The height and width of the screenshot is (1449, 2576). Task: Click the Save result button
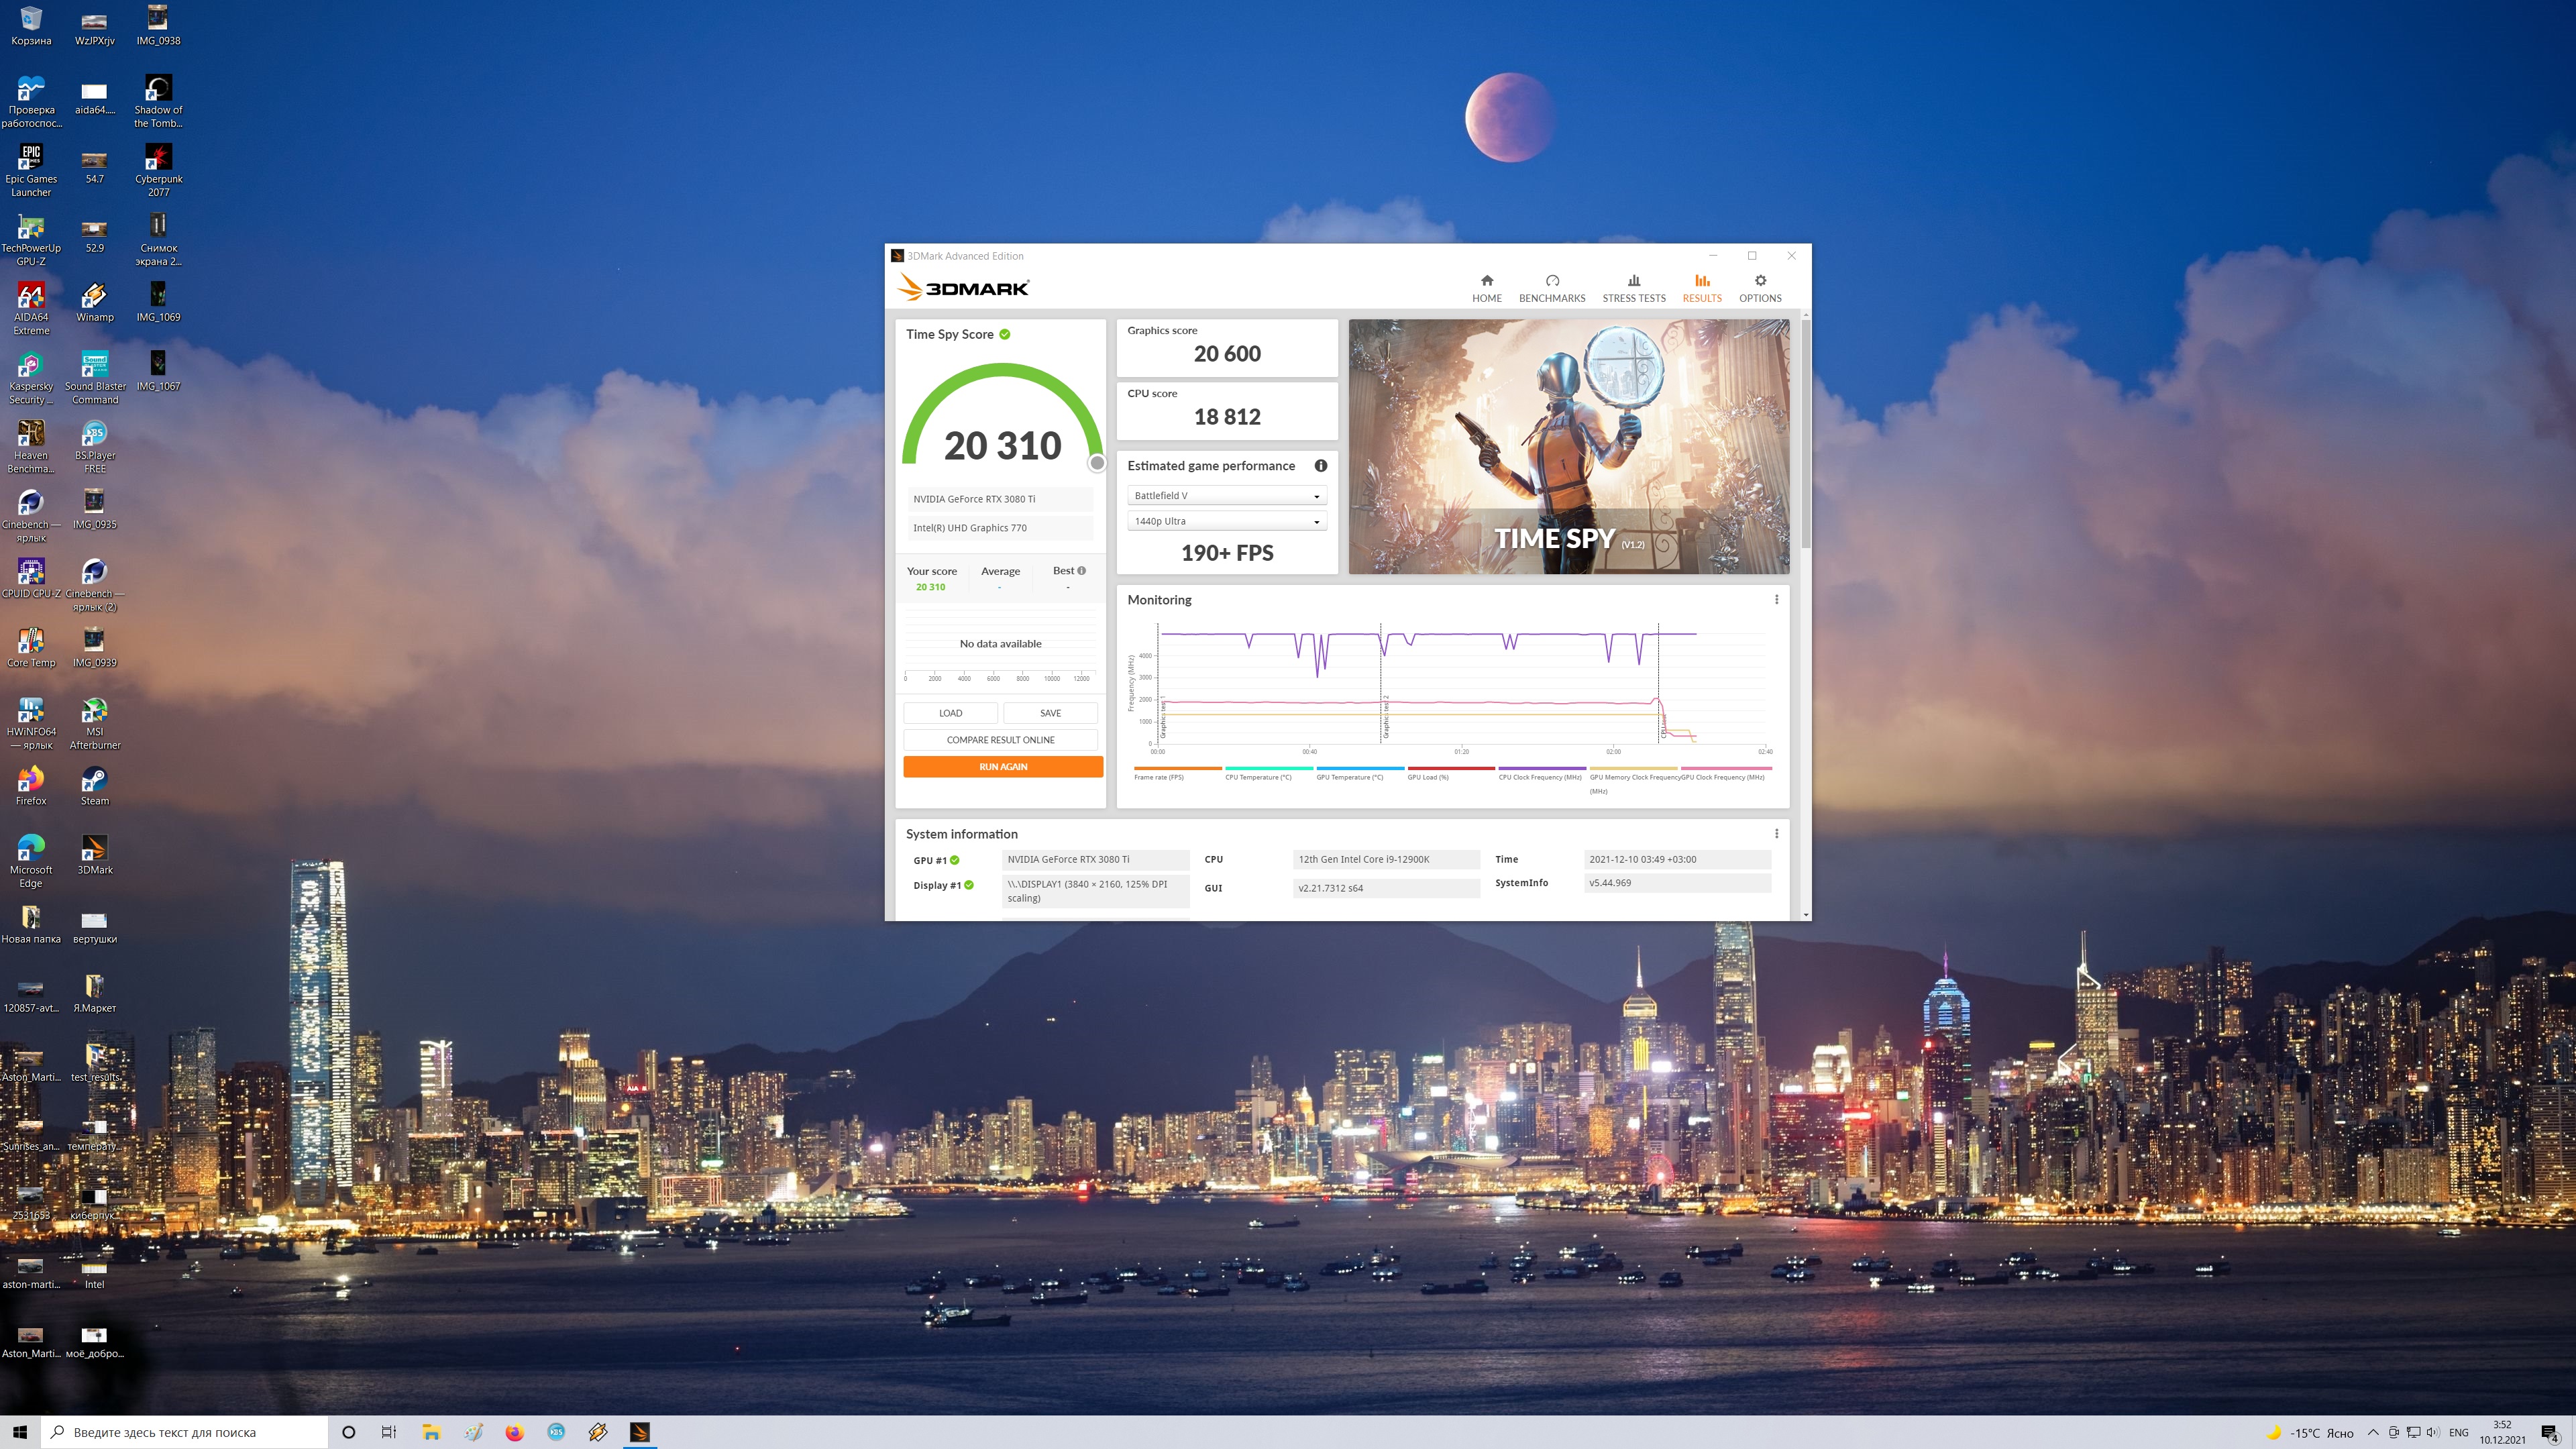(1050, 713)
